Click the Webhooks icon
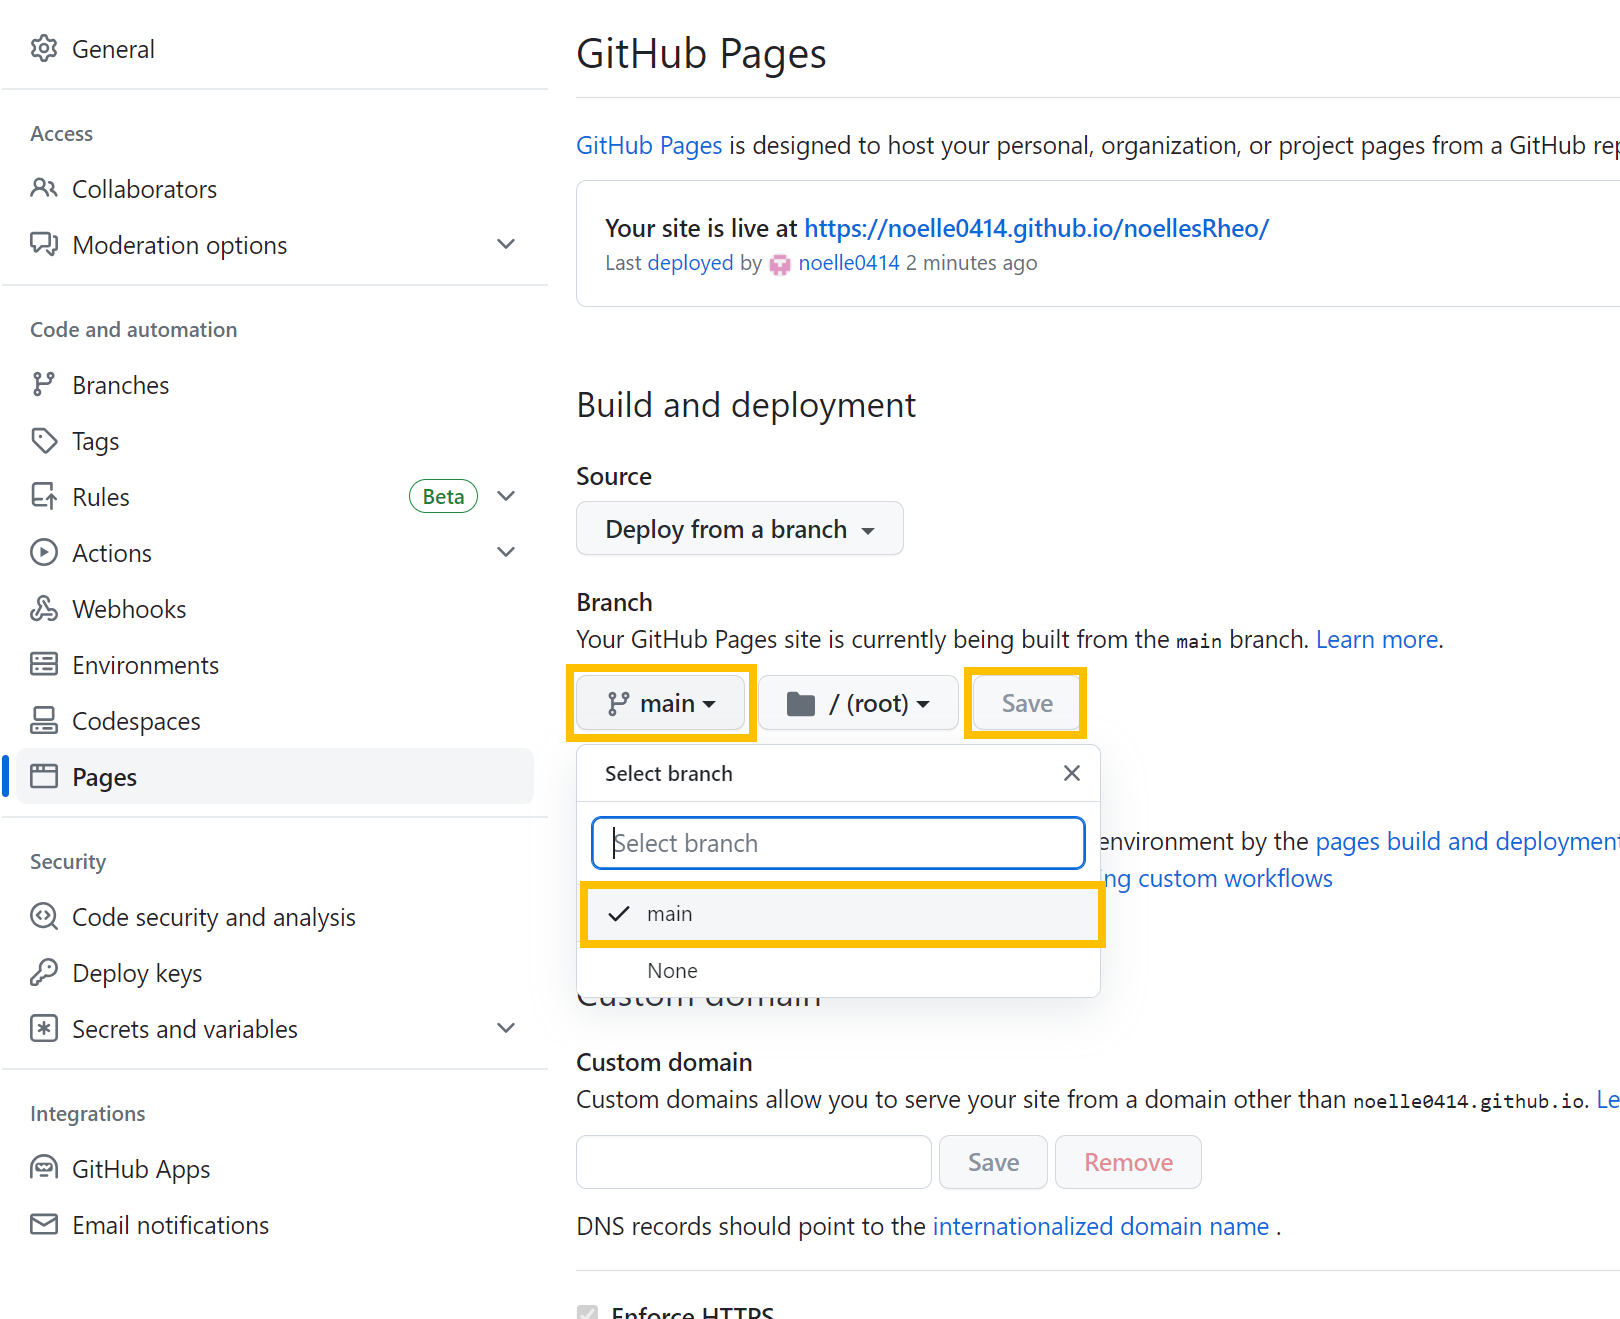This screenshot has height=1319, width=1620. point(44,608)
